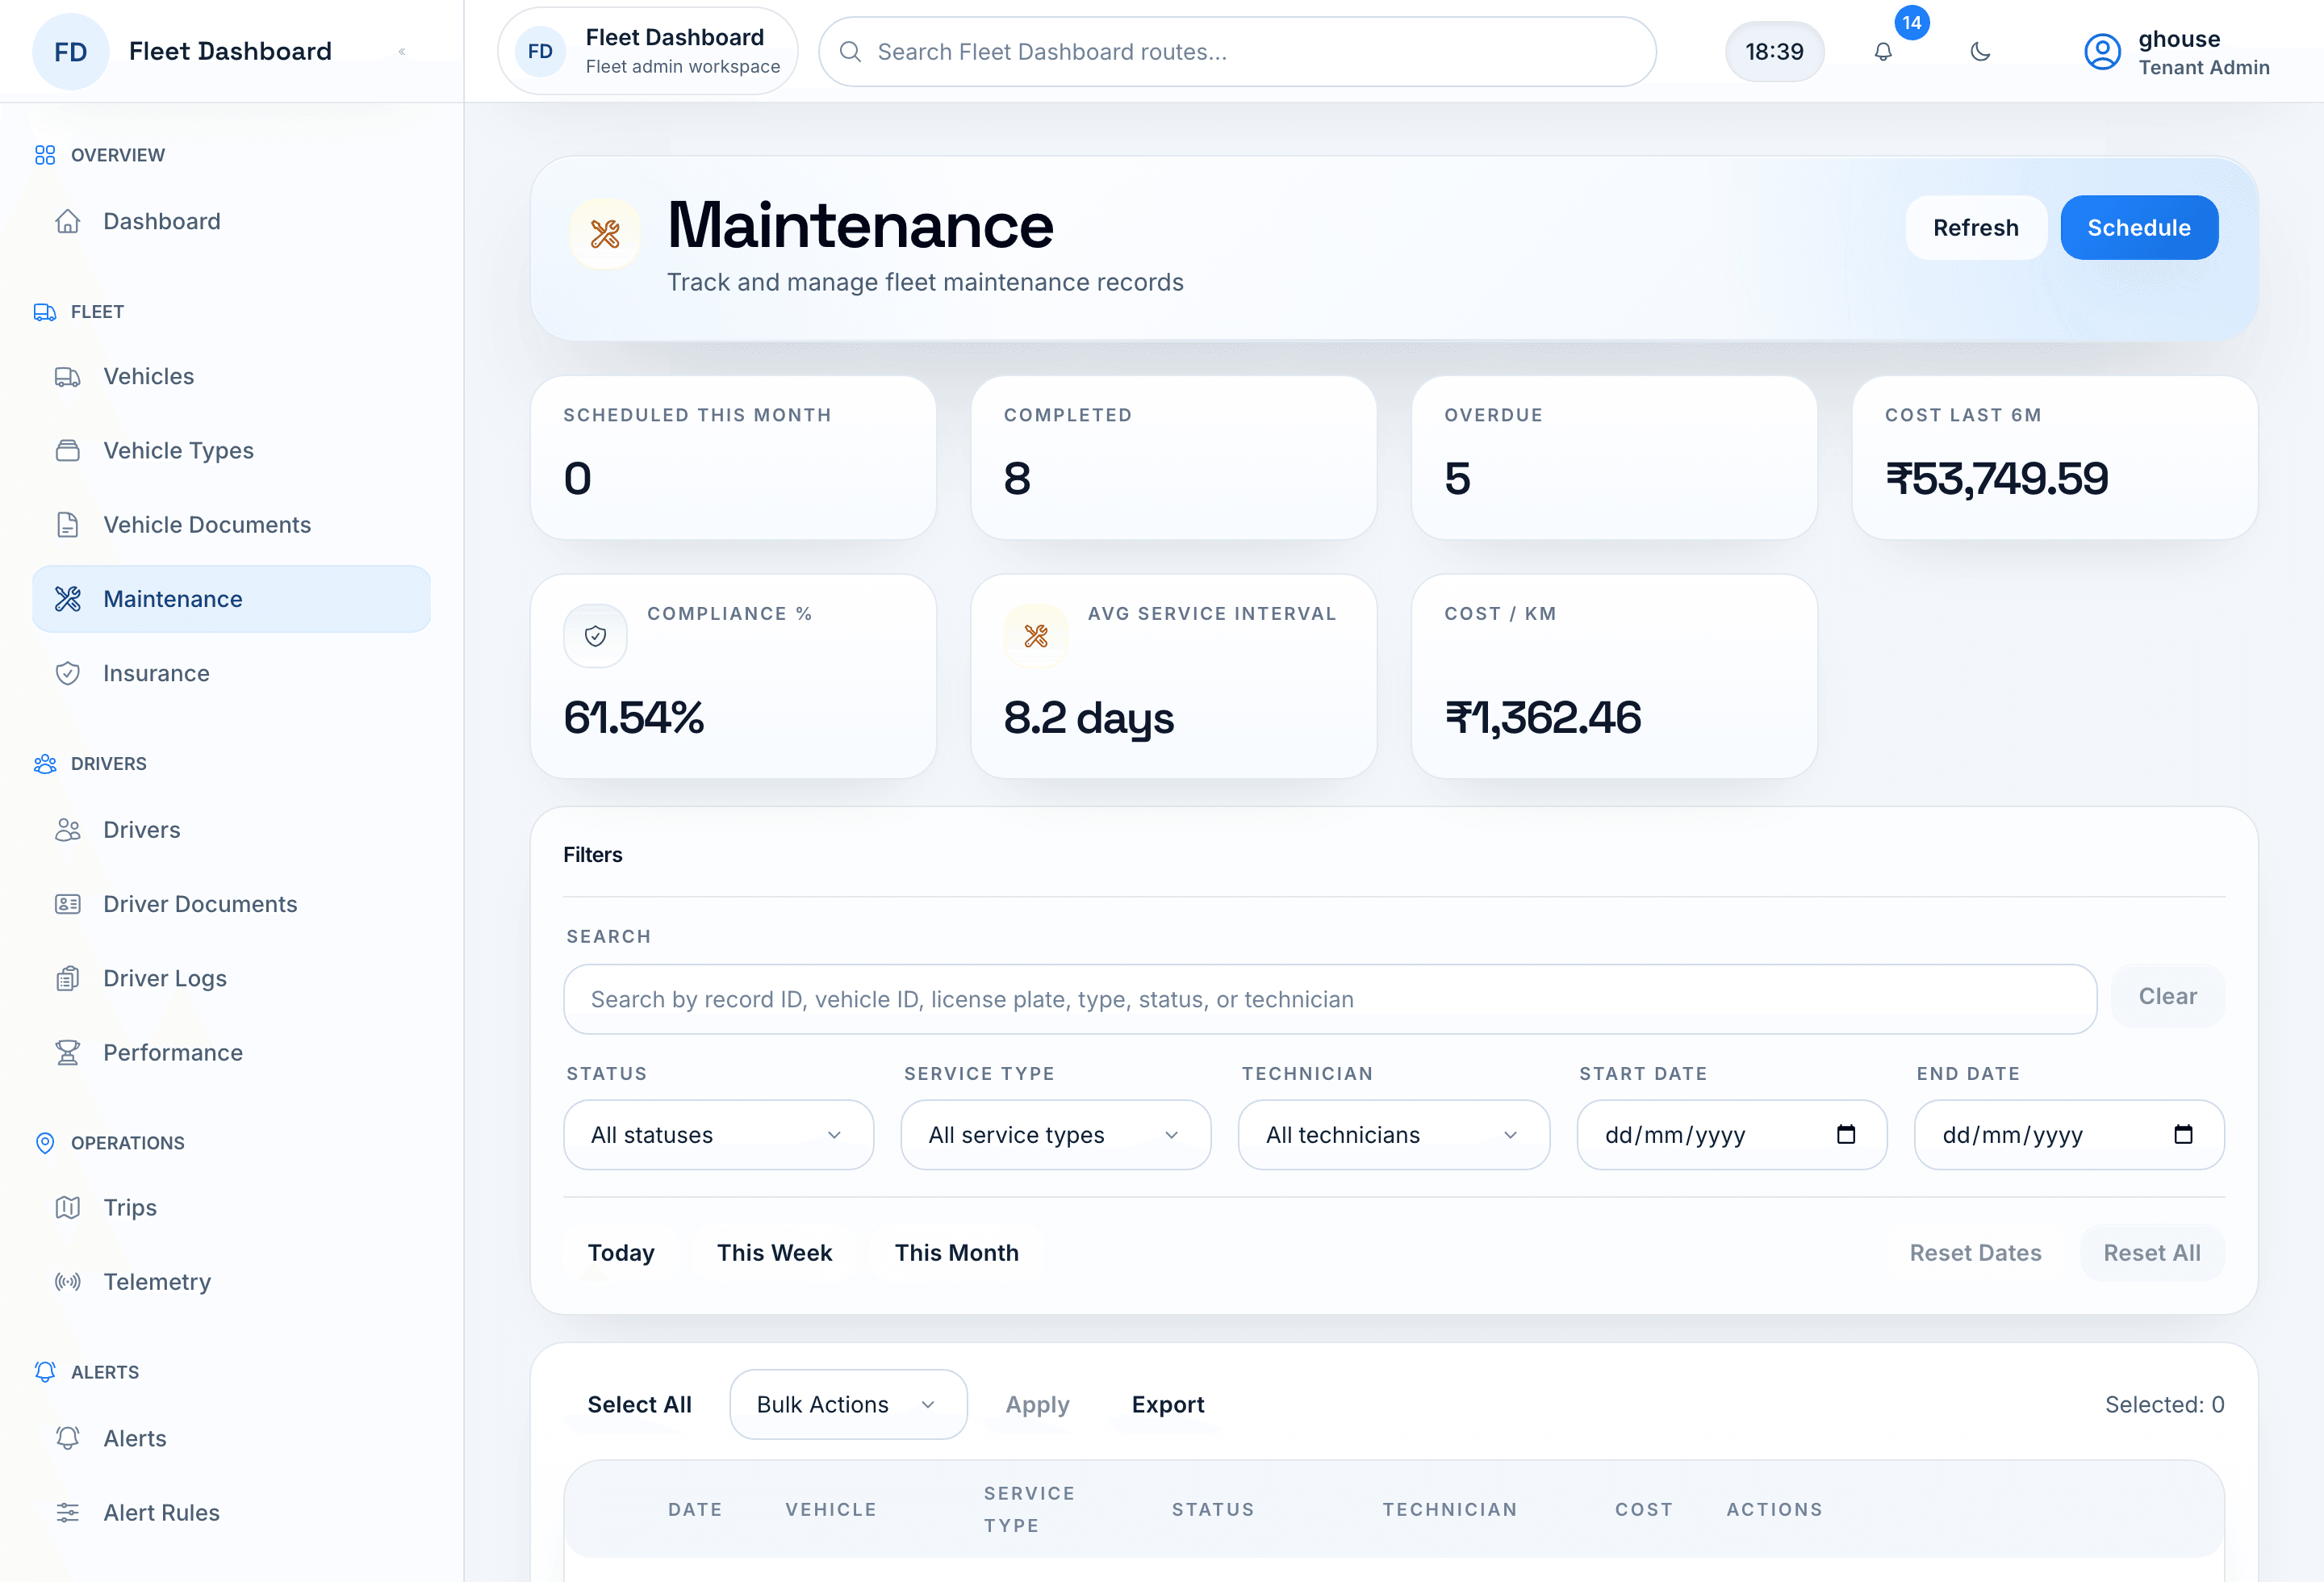Click the Refresh button
2324x1582 pixels.
(x=1975, y=227)
